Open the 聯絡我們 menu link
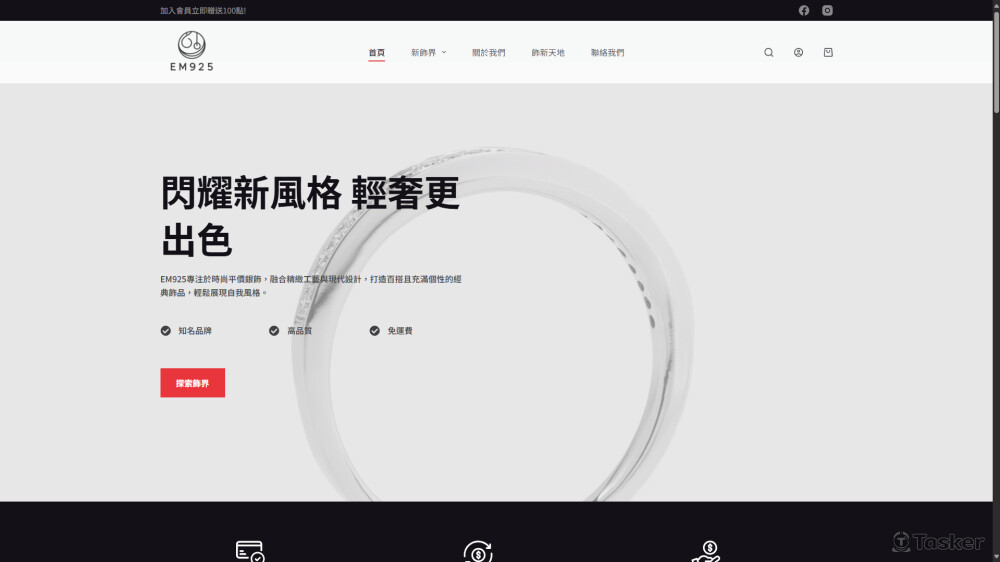The width and height of the screenshot is (1000, 562). pyautogui.click(x=607, y=53)
